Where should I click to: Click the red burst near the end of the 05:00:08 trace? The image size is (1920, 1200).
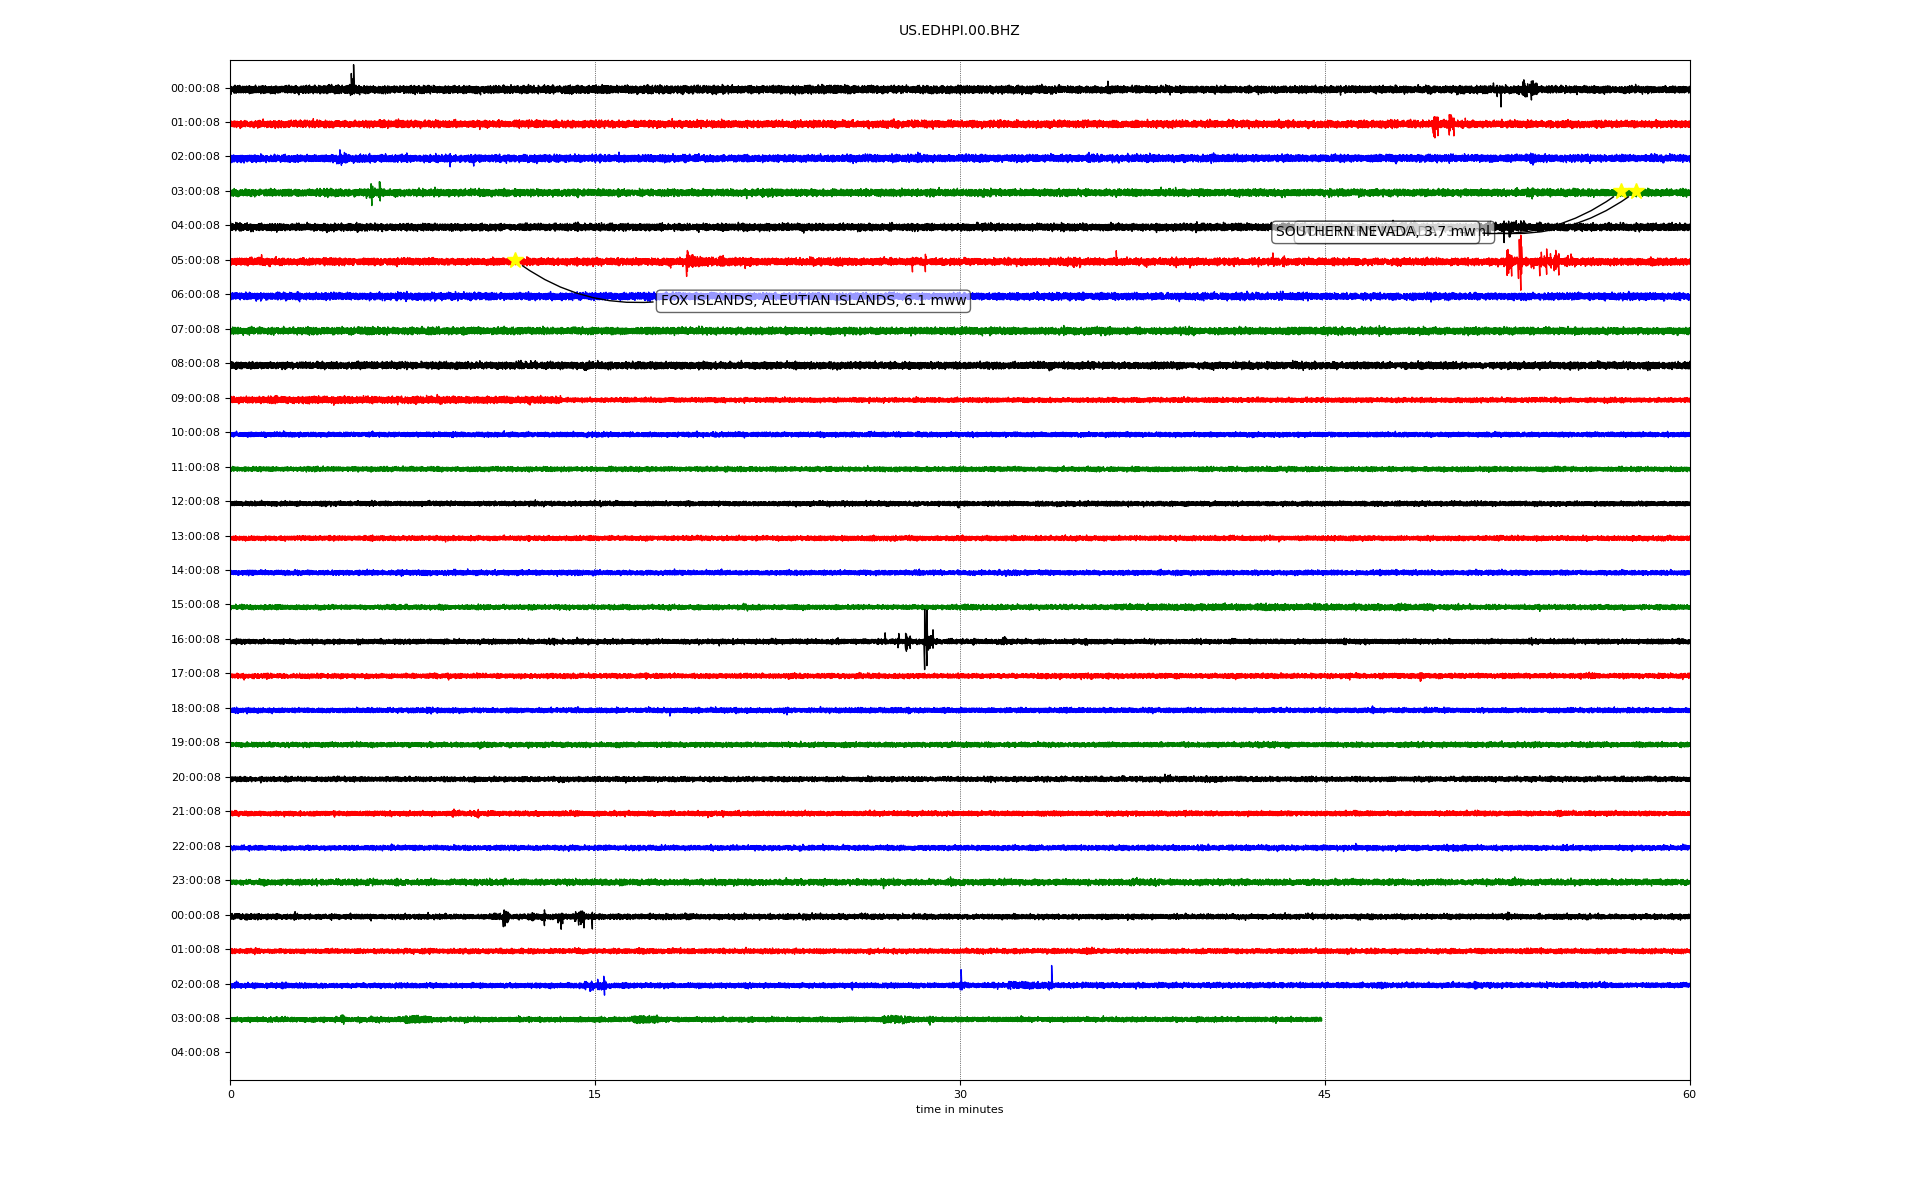tap(1520, 263)
